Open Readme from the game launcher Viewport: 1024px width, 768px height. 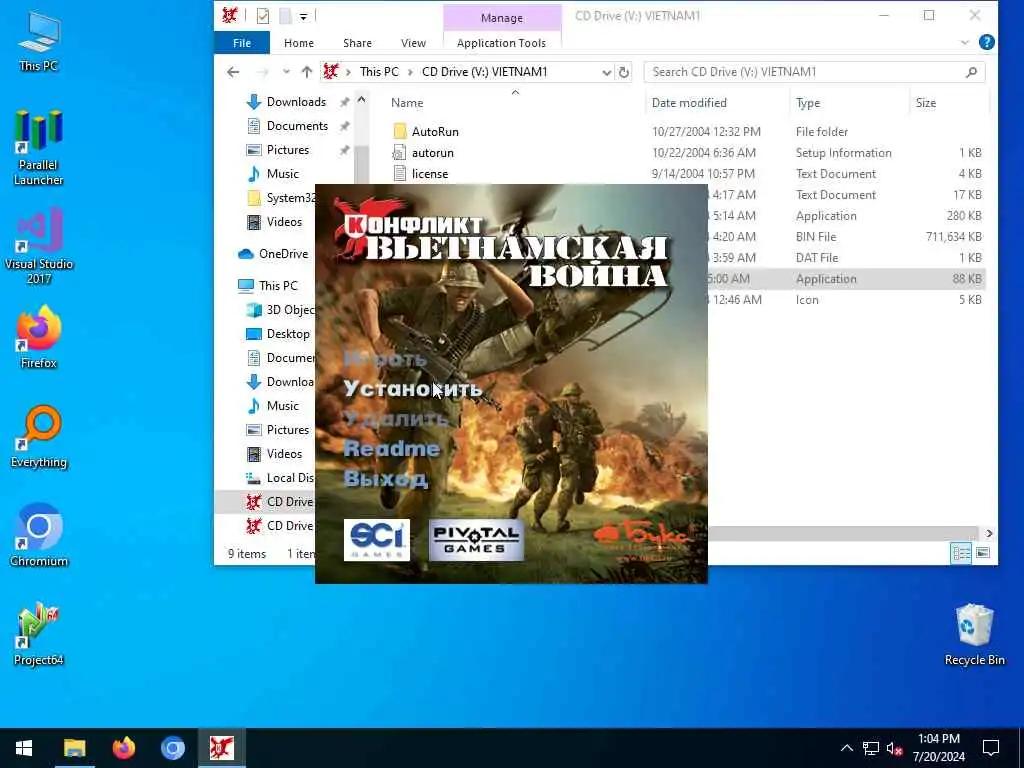(x=392, y=449)
